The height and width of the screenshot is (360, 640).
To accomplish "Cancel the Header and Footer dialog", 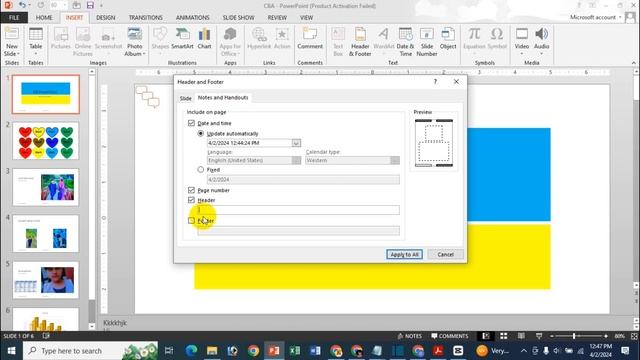I will tap(445, 254).
